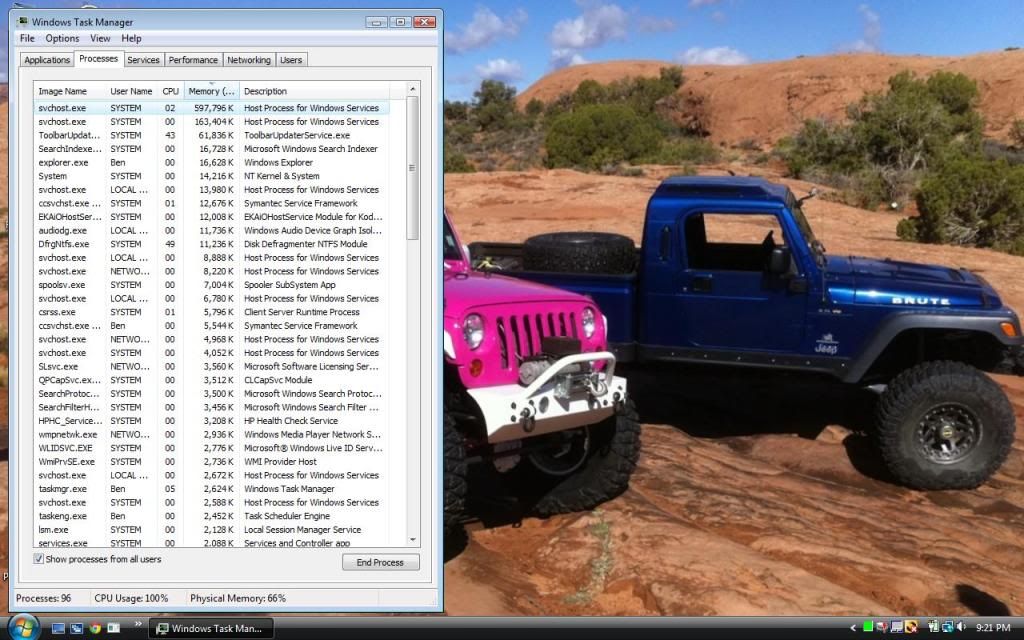Select the Processes tab
Image resolution: width=1024 pixels, height=640 pixels.
coord(99,59)
